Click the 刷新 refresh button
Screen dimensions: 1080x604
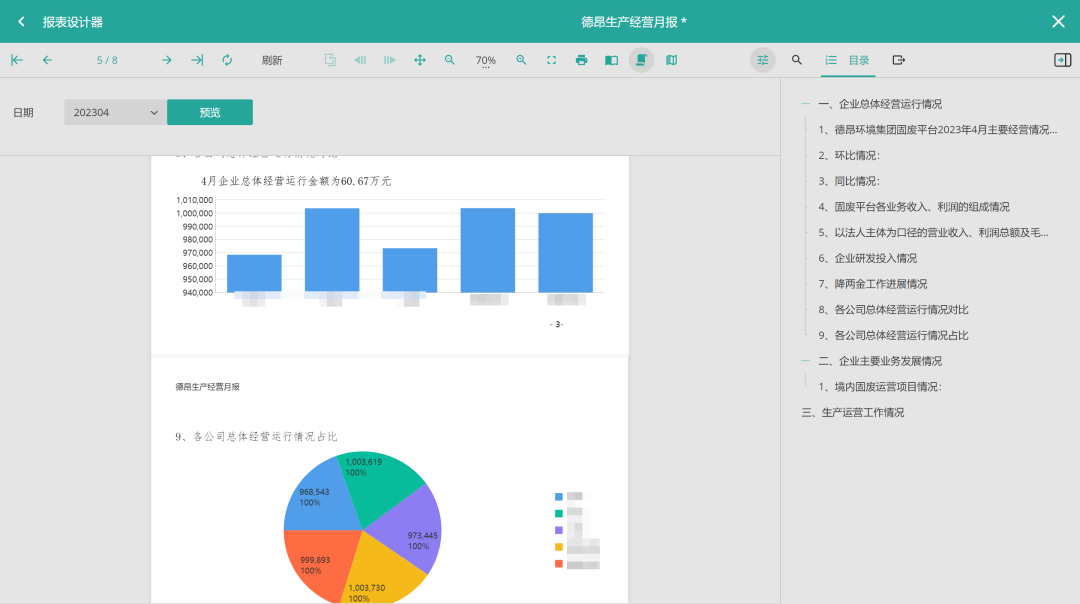272,61
